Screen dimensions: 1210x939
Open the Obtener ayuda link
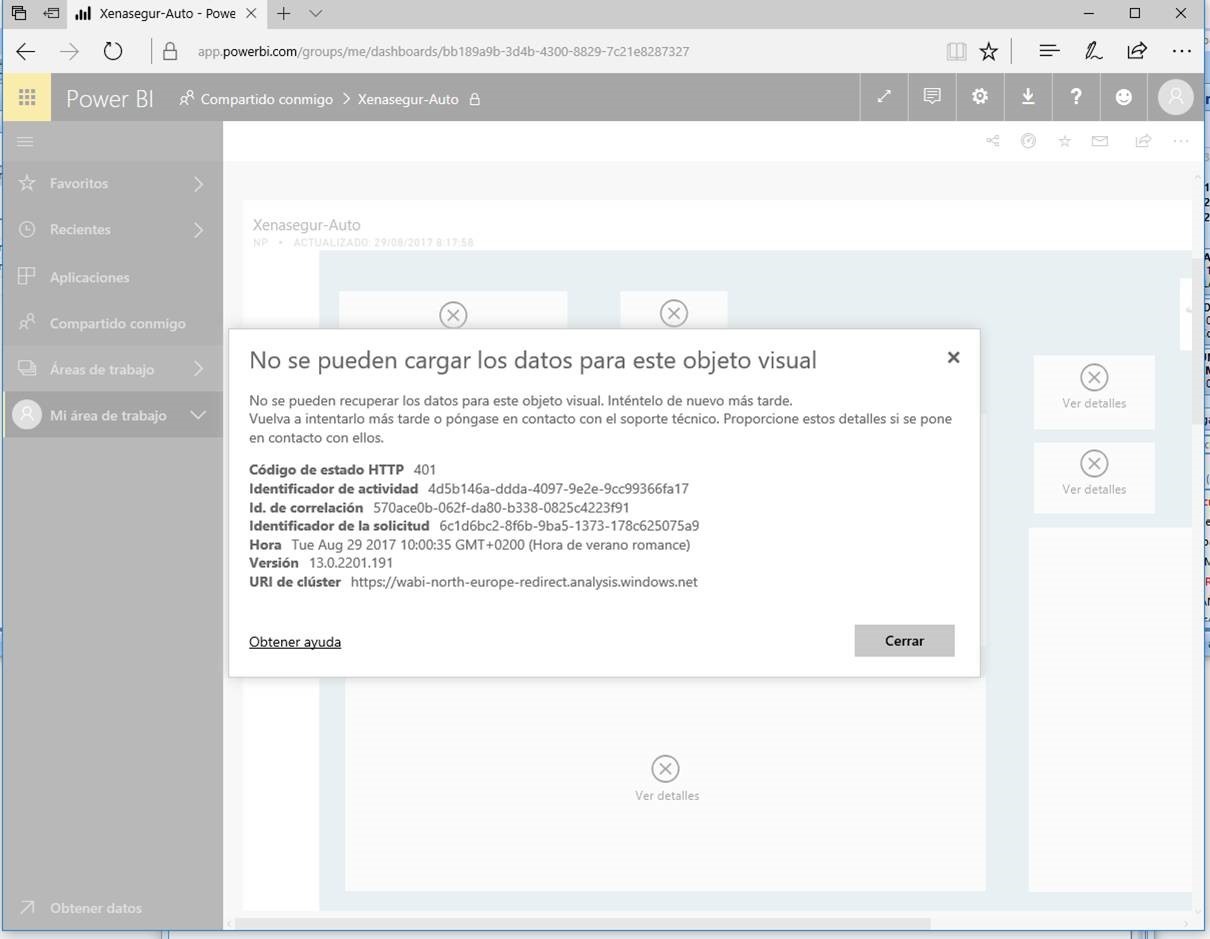click(295, 642)
